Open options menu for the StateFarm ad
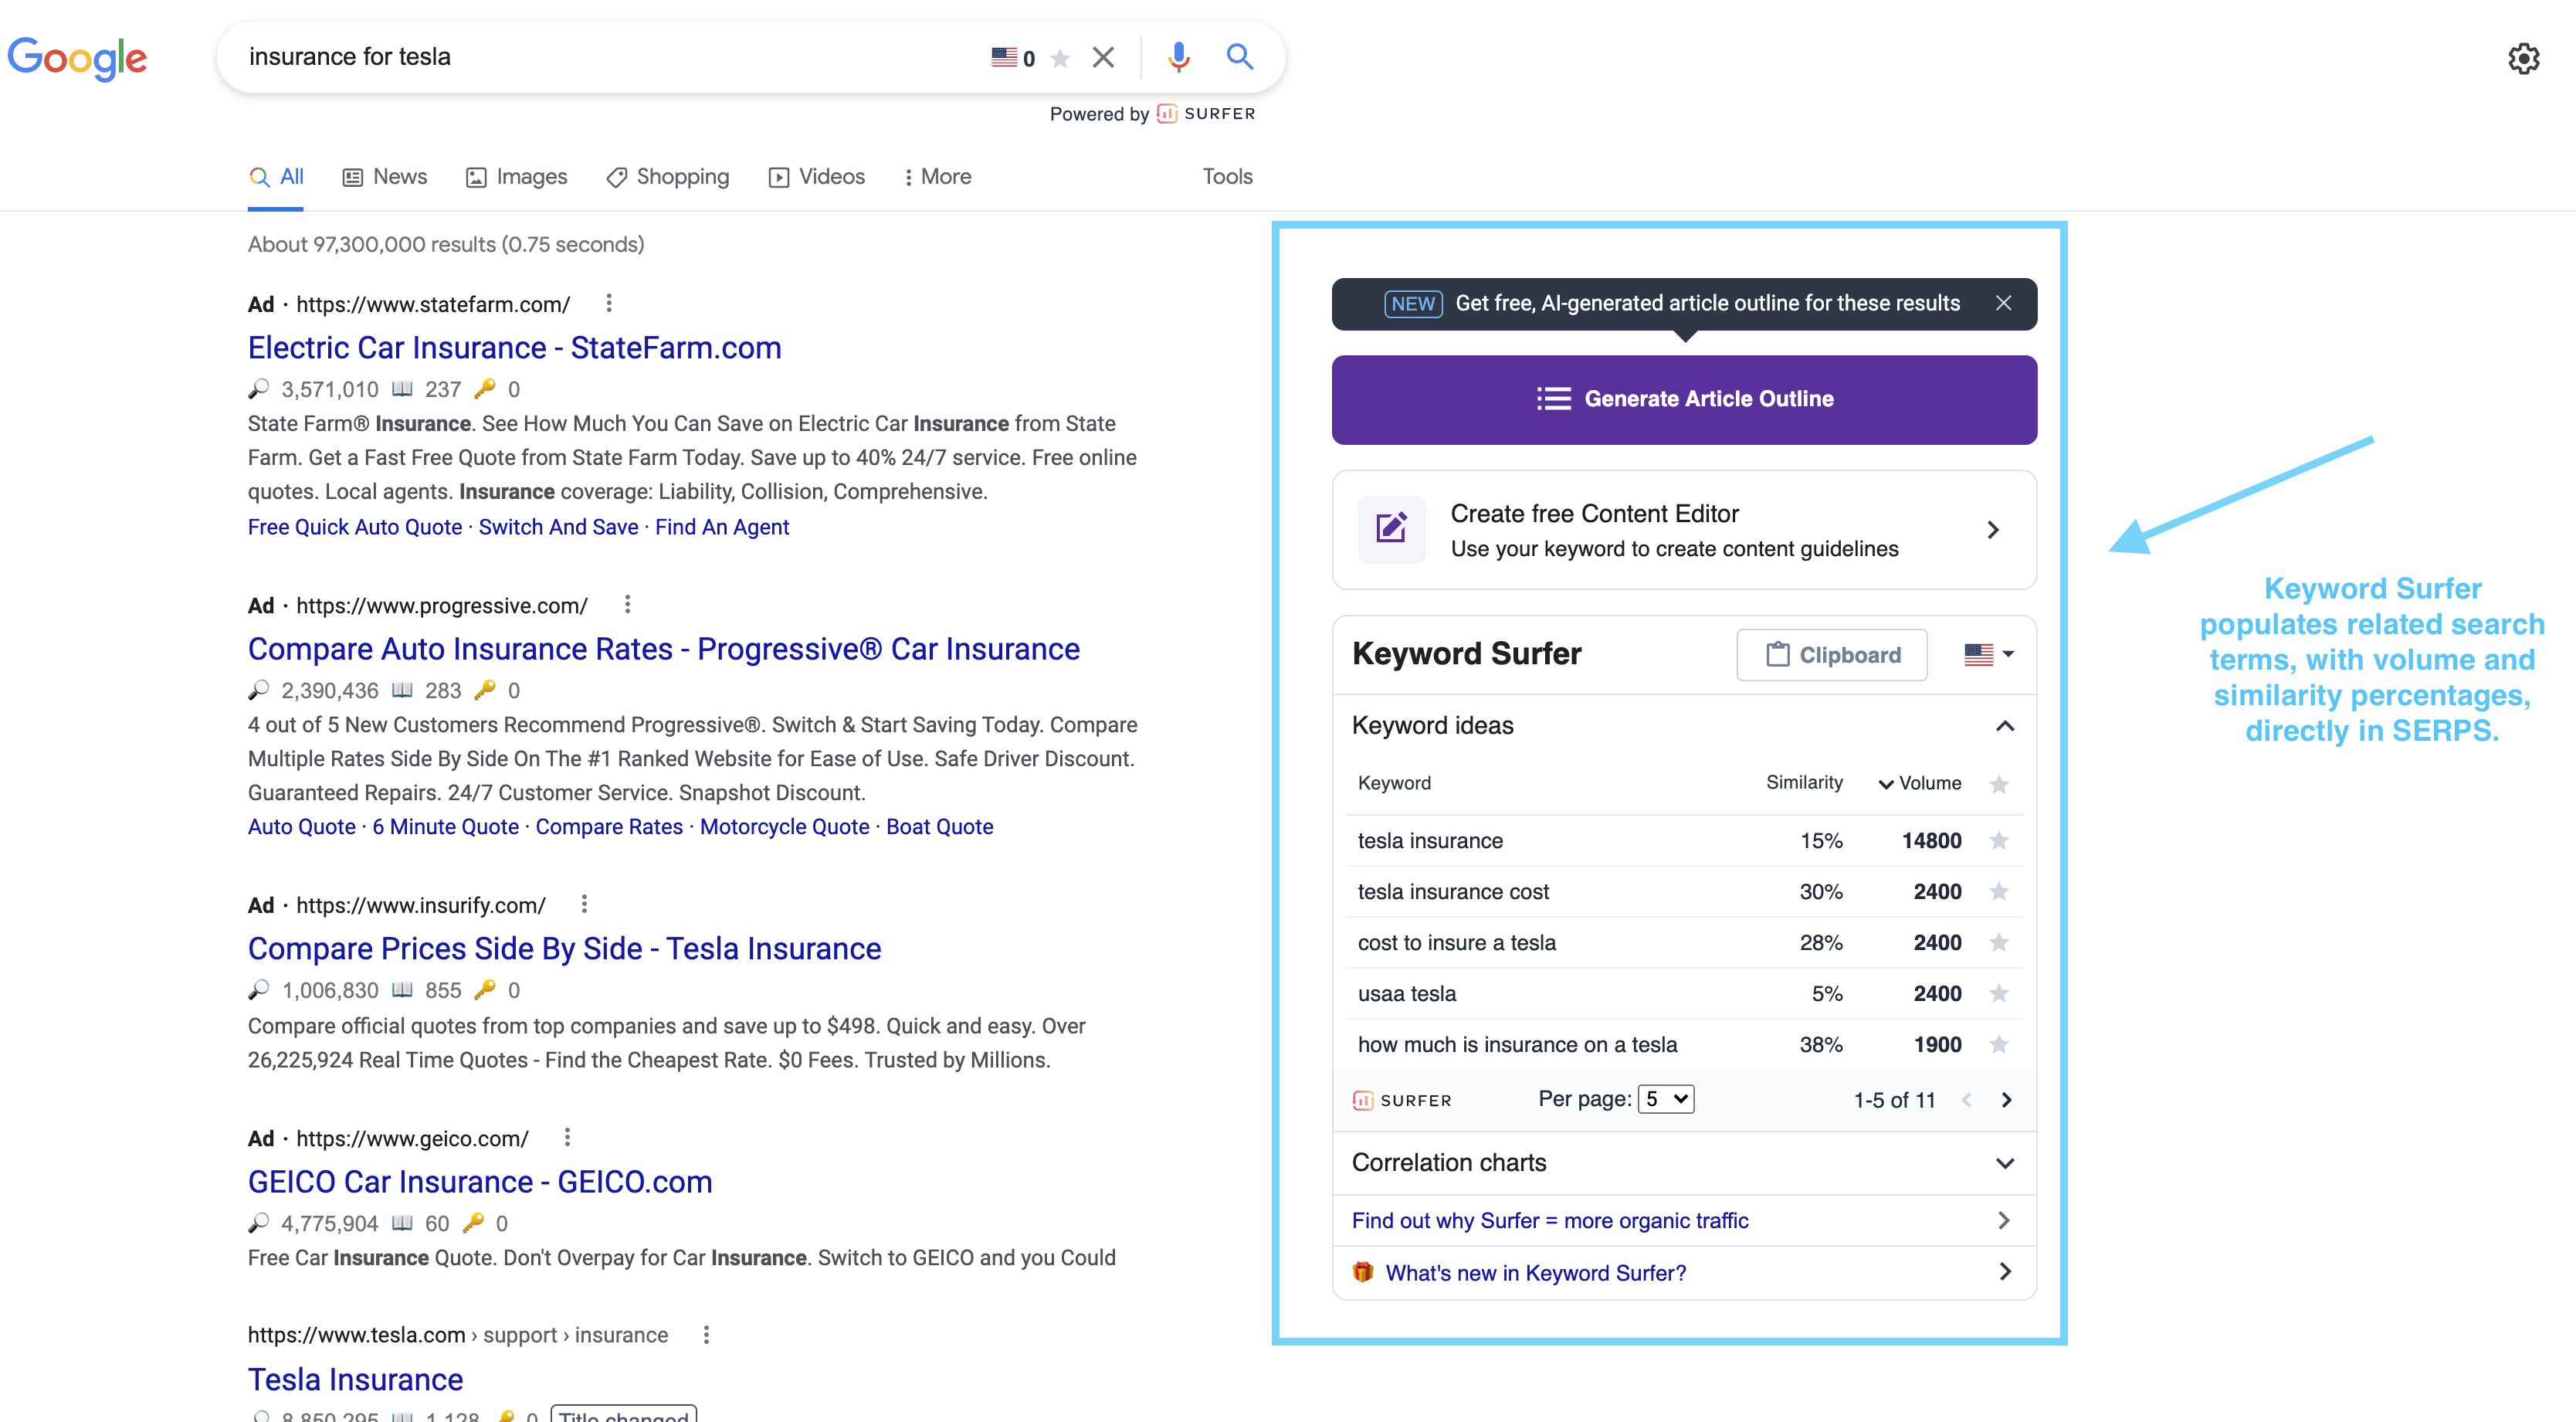This screenshot has height=1422, width=2576. point(609,303)
